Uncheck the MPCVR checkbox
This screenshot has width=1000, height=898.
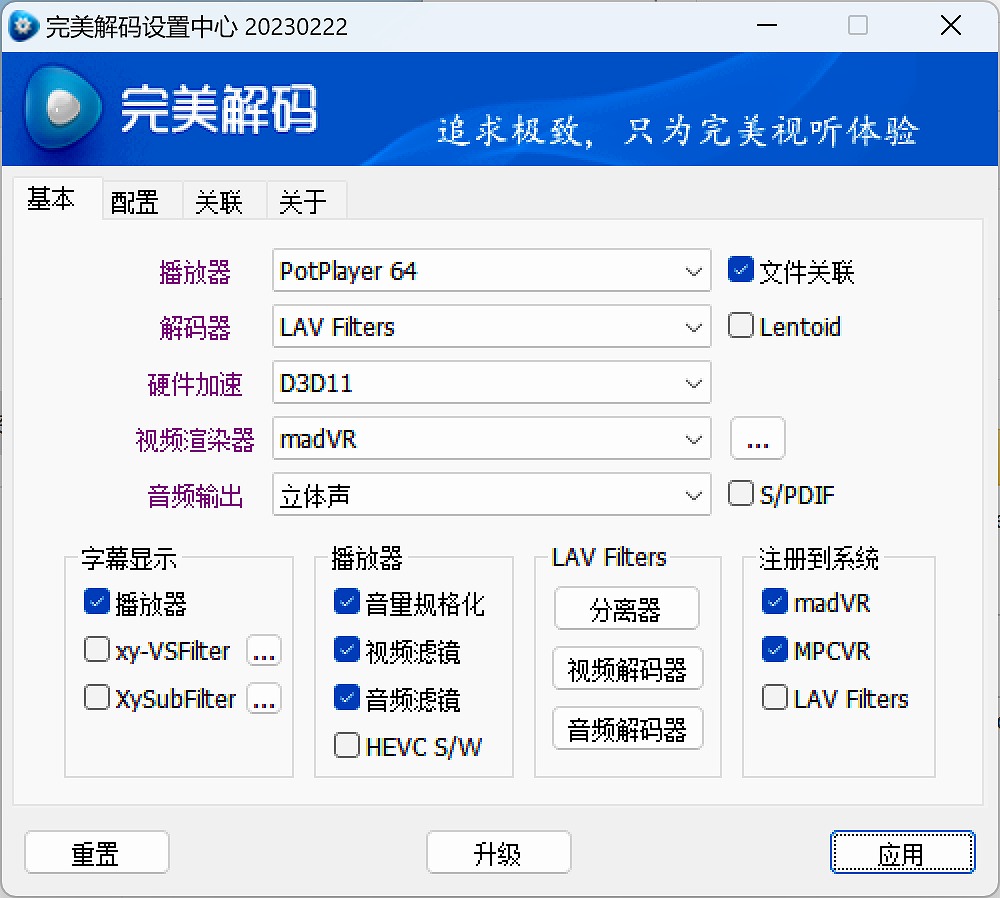tap(775, 650)
